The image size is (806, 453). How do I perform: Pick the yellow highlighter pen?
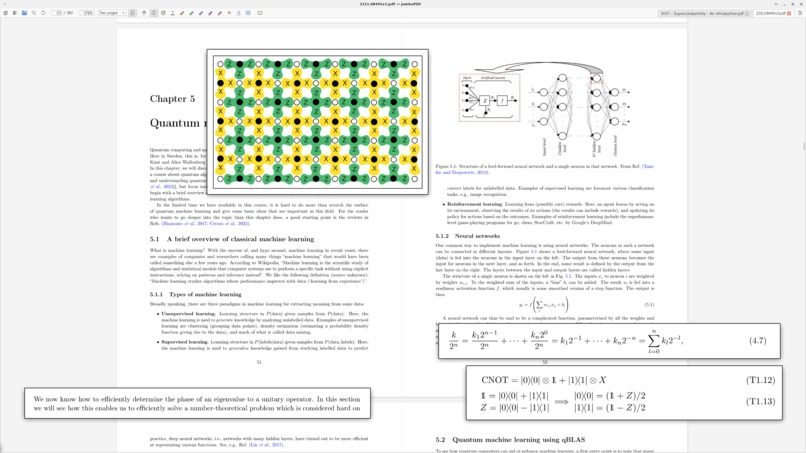[182, 13]
